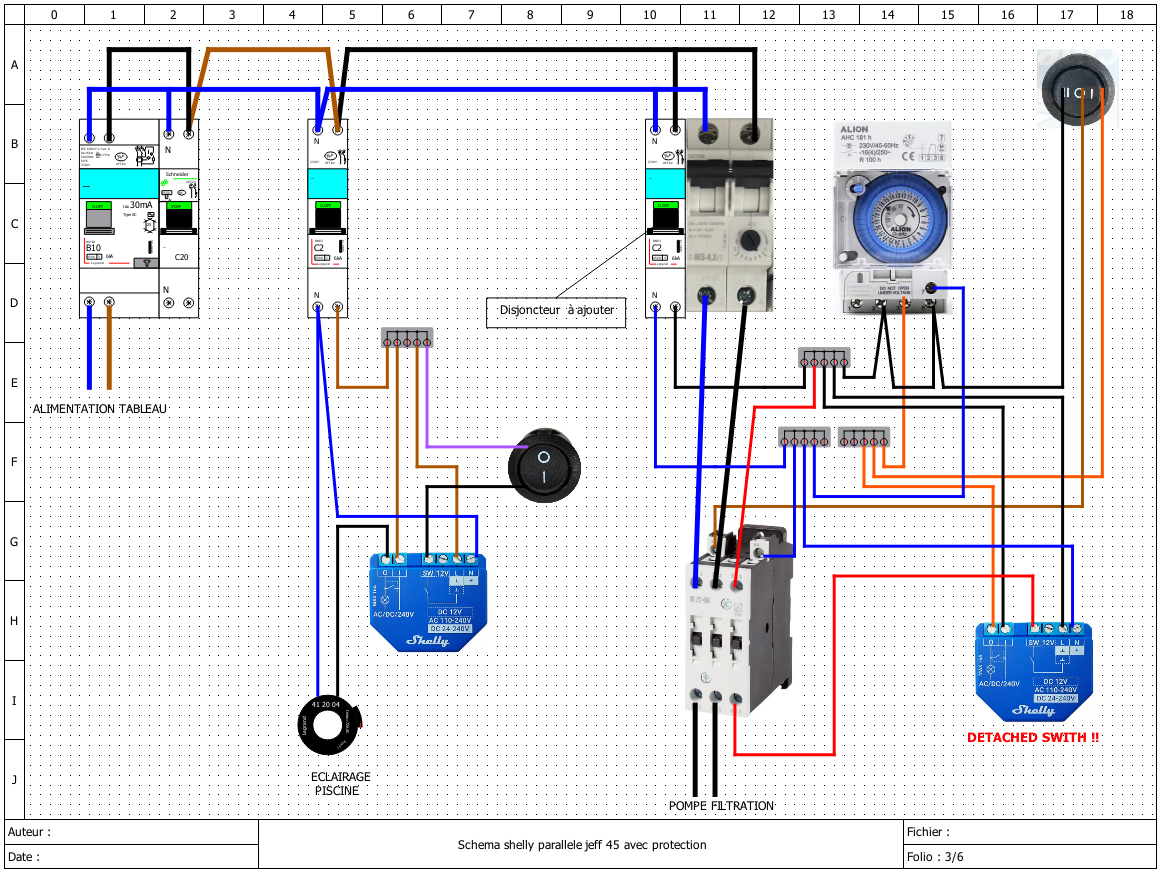Select the terminal strip above the lighting switch
Viewport: 1165px width, 877px height.
[x=406, y=338]
